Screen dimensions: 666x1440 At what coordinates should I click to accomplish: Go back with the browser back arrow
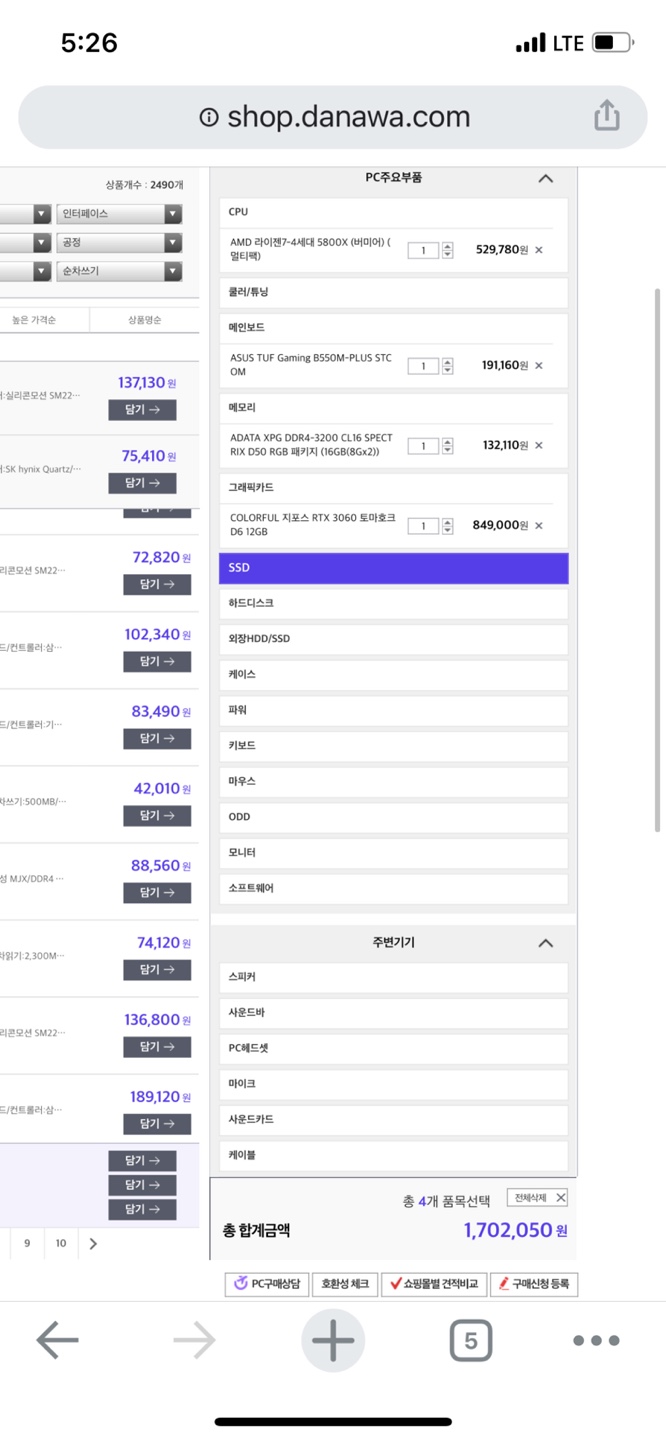(x=57, y=1340)
